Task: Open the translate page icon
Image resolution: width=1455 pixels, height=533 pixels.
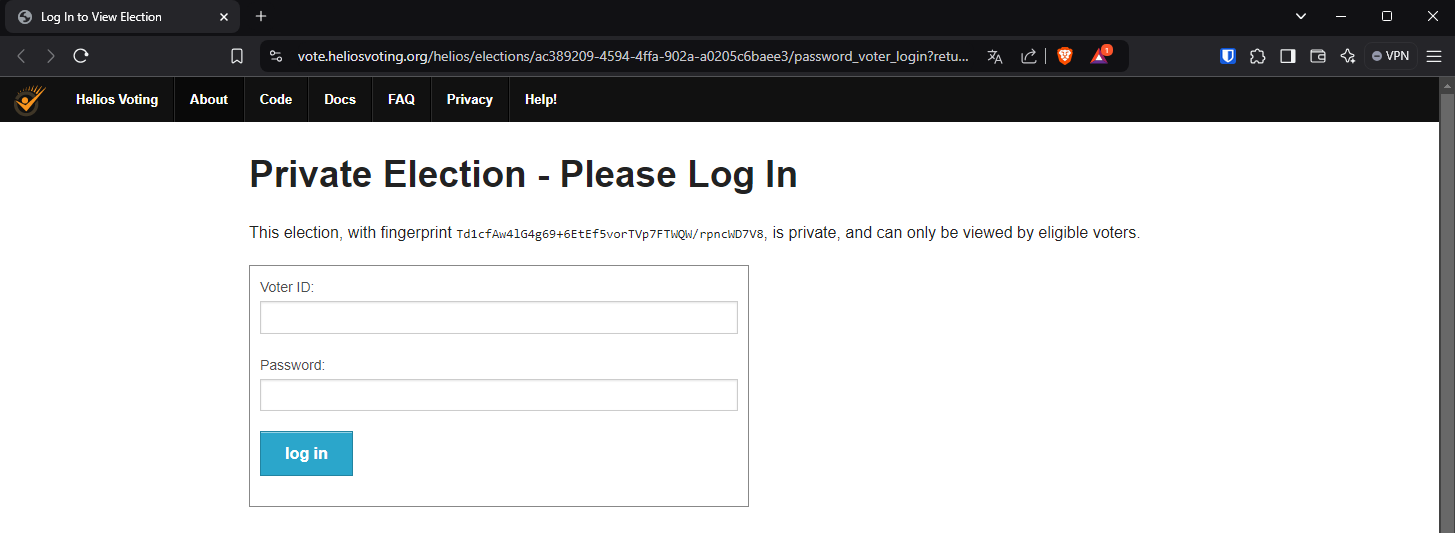Action: (x=994, y=56)
